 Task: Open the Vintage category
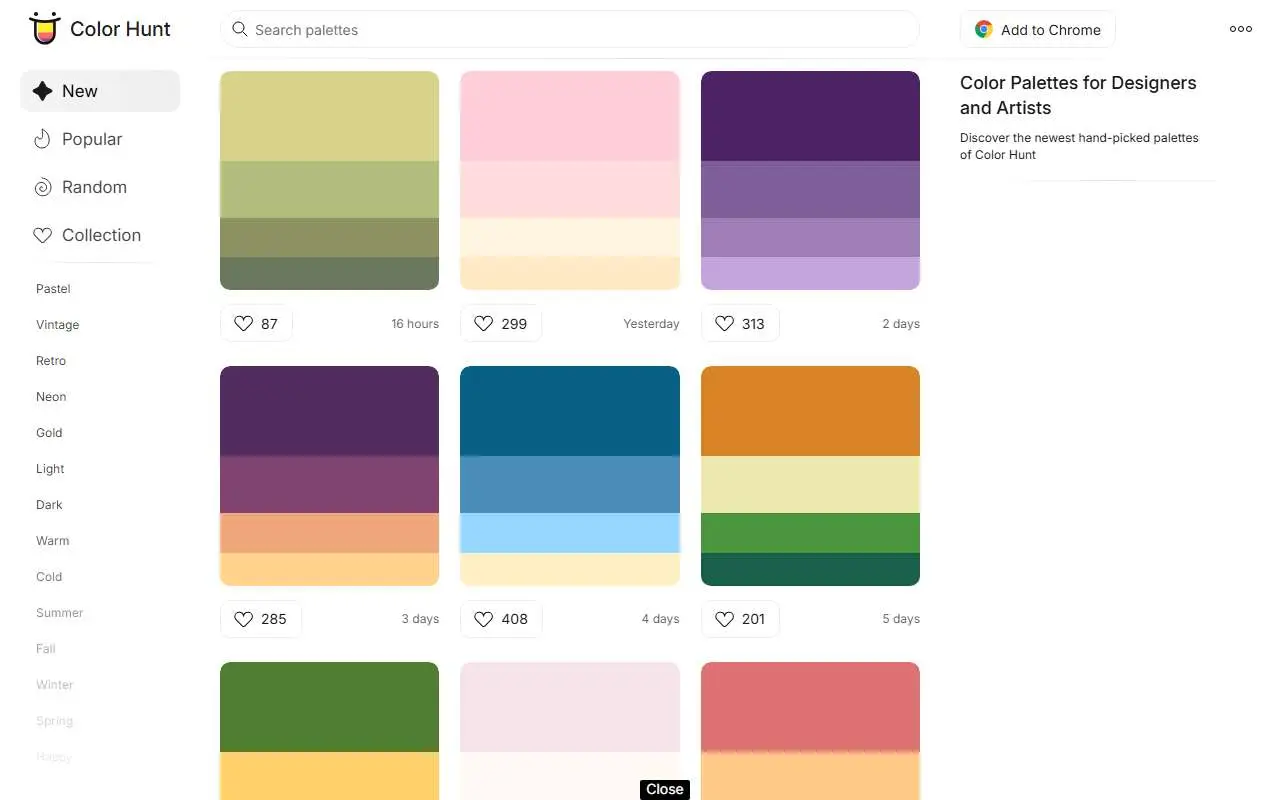pyautogui.click(x=57, y=325)
